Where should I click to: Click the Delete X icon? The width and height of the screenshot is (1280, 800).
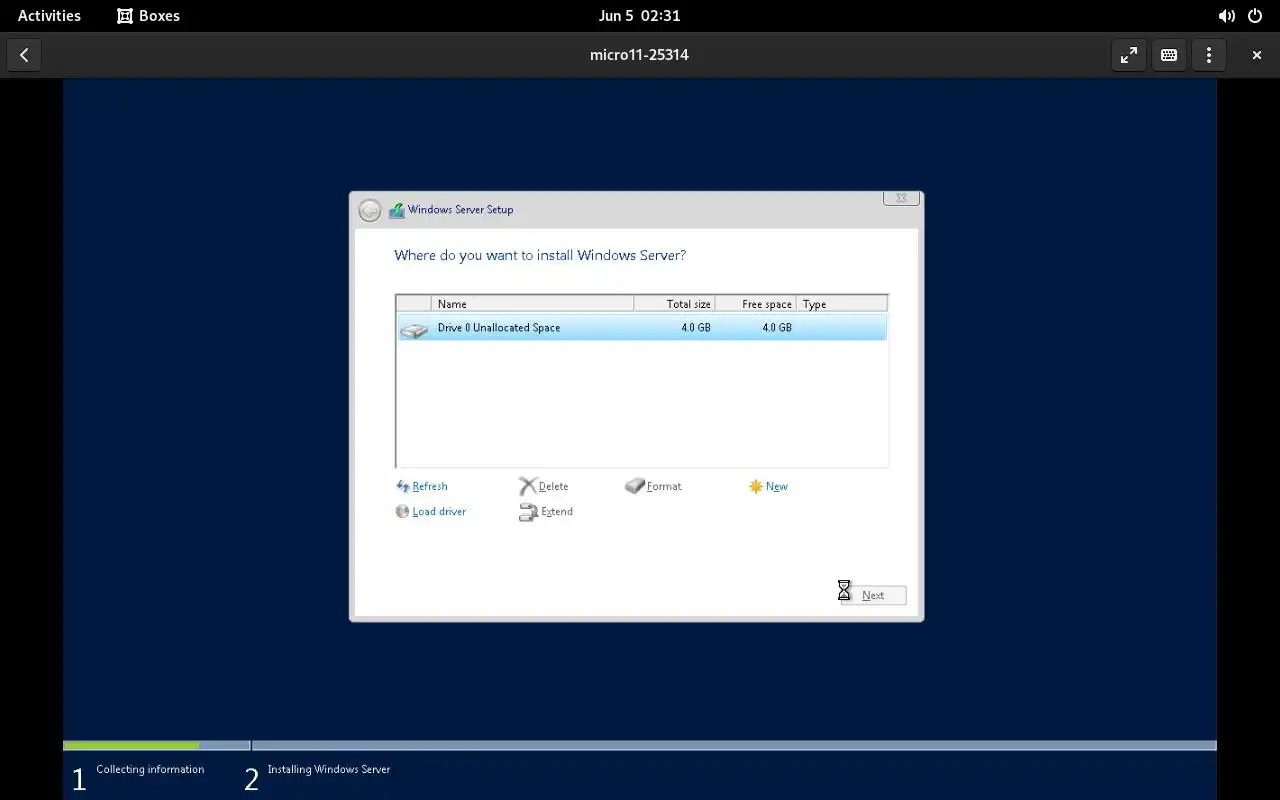tap(528, 486)
